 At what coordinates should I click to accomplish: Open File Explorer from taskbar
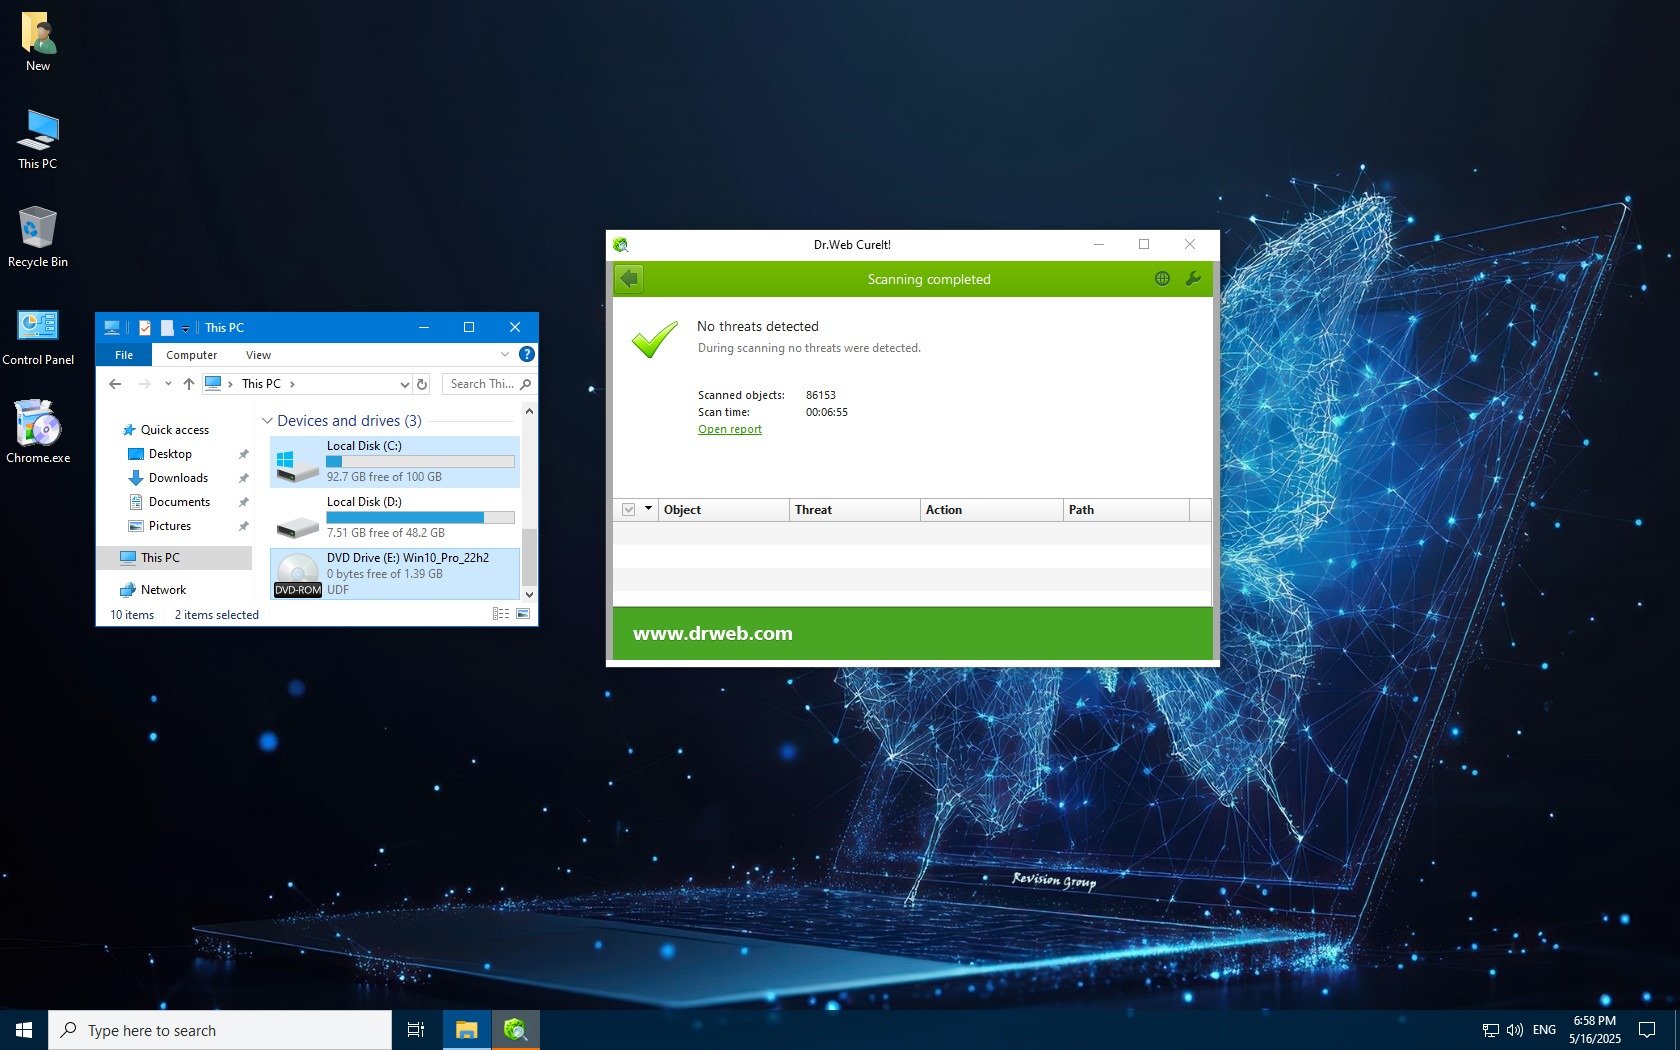(x=466, y=1030)
